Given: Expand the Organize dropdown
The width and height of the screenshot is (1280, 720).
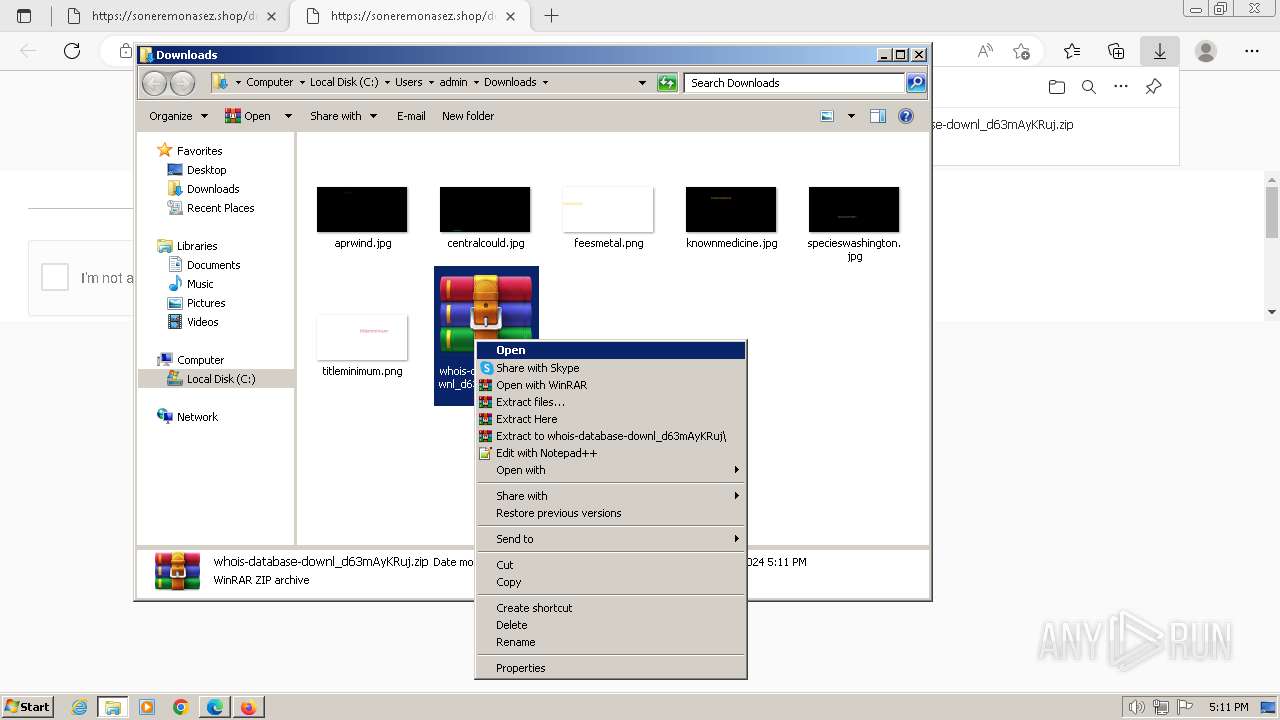Looking at the screenshot, I should [x=178, y=116].
